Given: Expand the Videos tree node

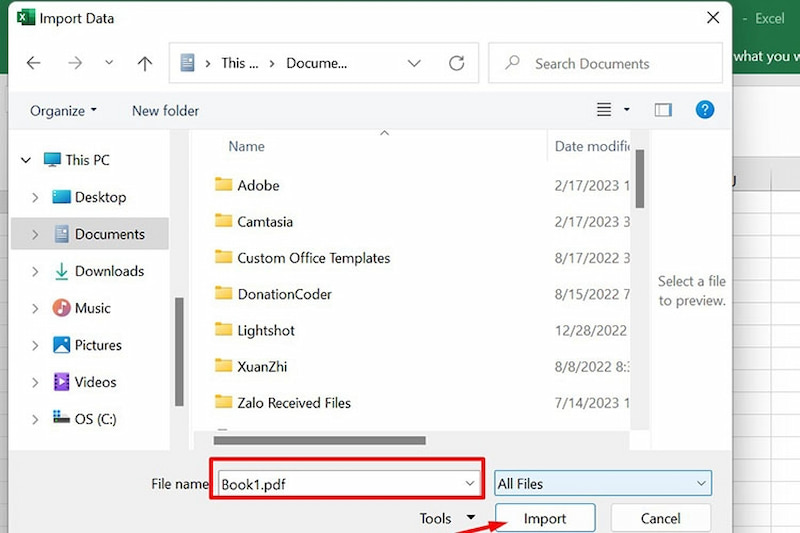Looking at the screenshot, I should pyautogui.click(x=35, y=383).
